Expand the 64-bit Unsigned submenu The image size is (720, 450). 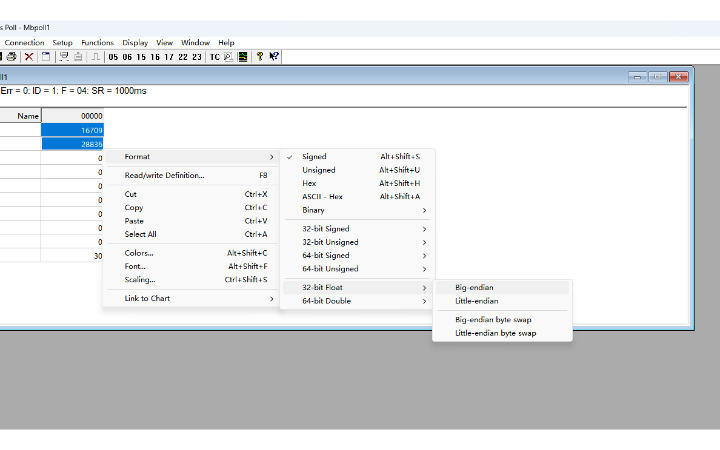point(357,269)
